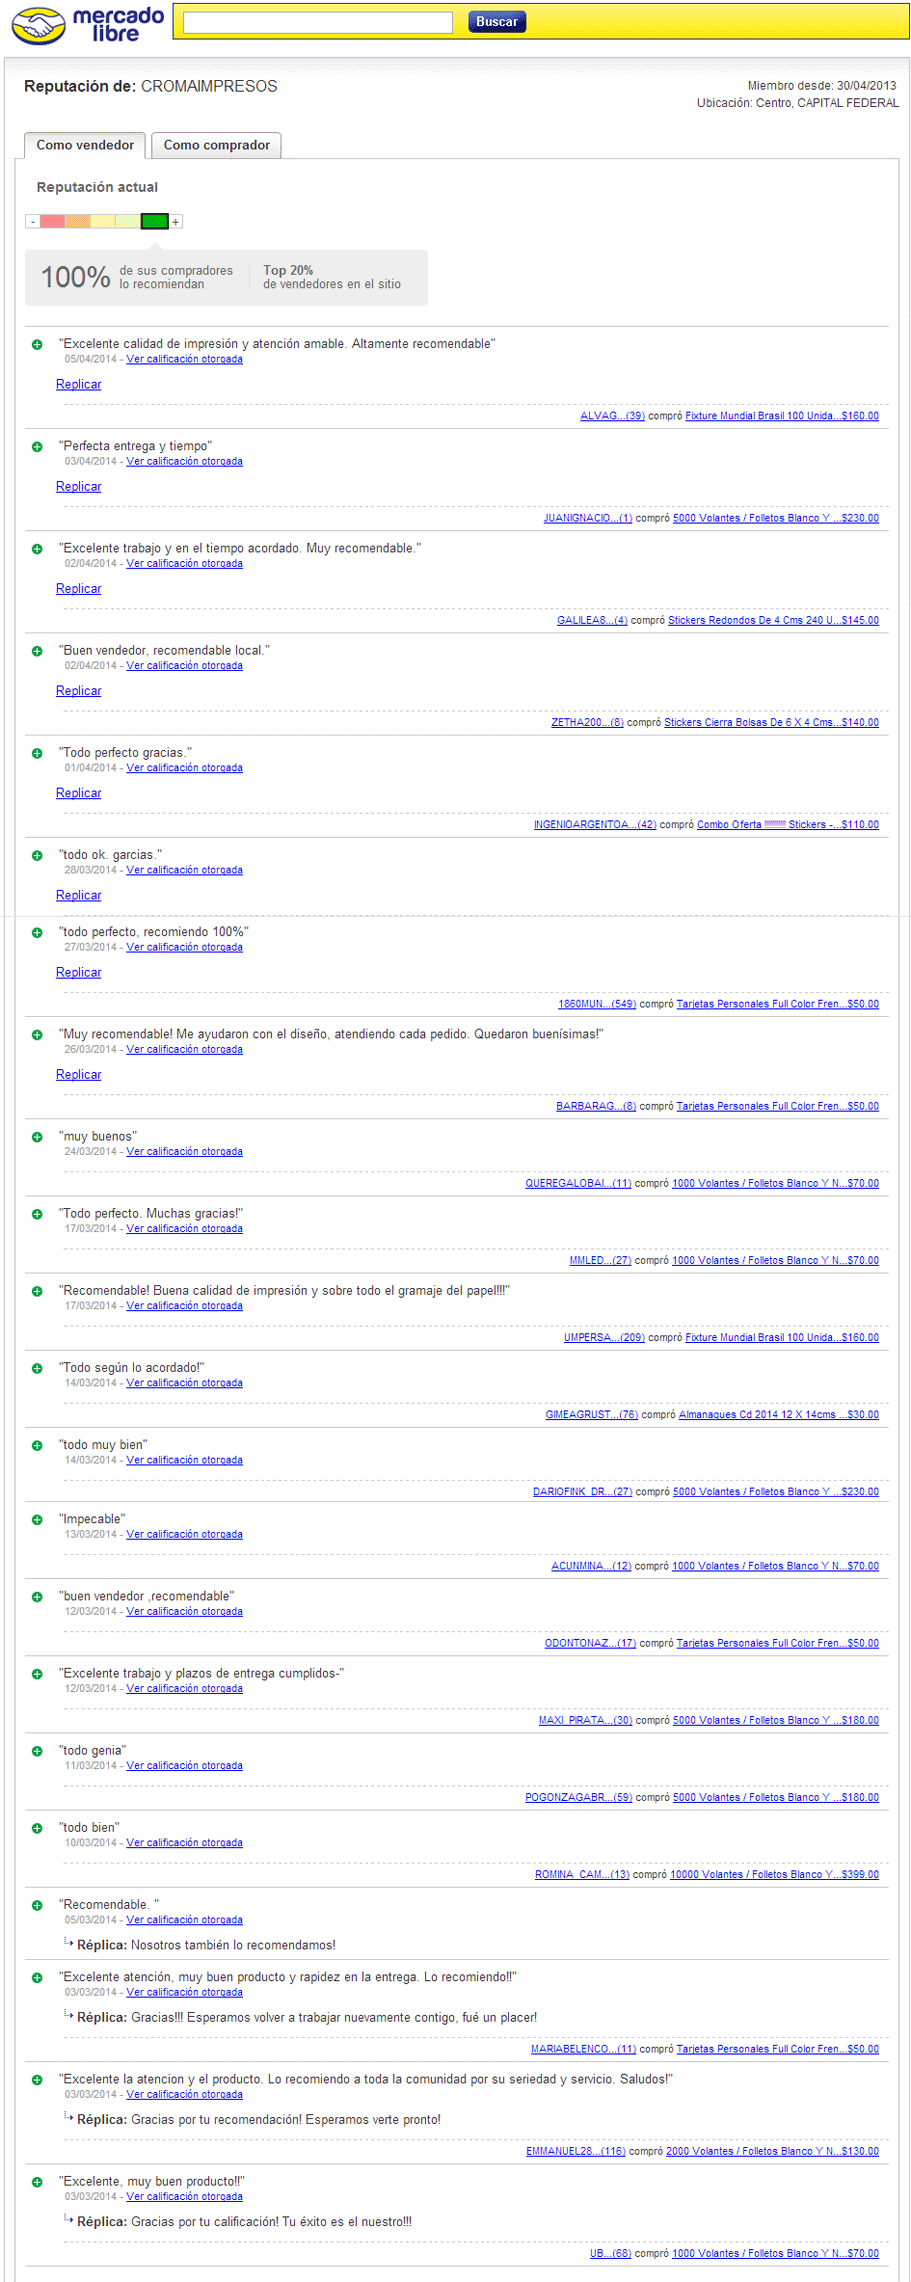Select the green reputation level swatch

(154, 222)
